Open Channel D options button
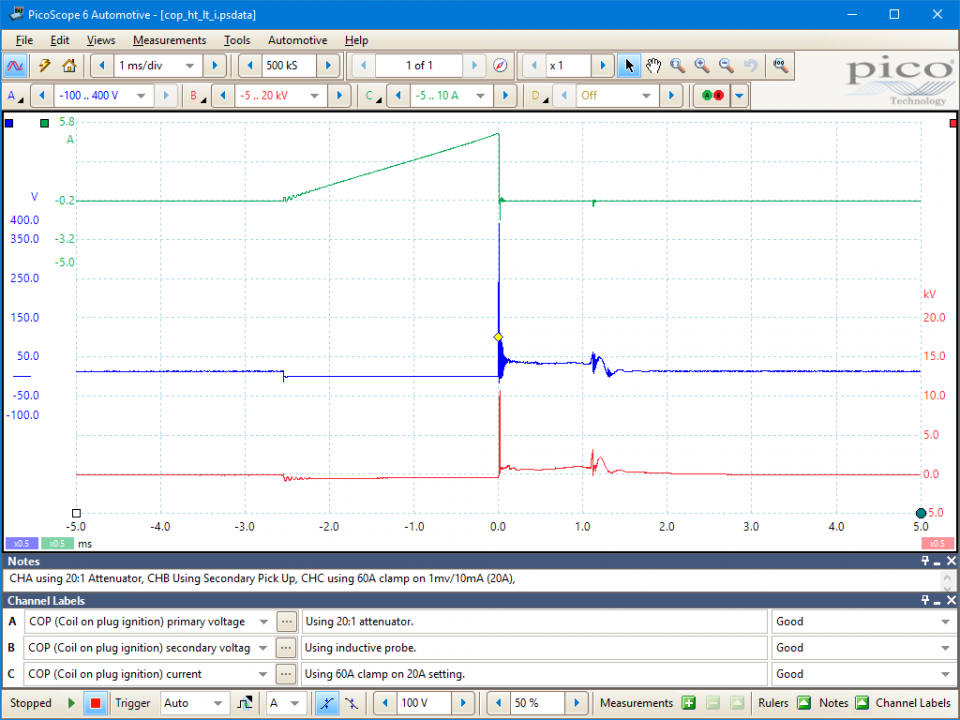This screenshot has height=720, width=960. (x=539, y=96)
